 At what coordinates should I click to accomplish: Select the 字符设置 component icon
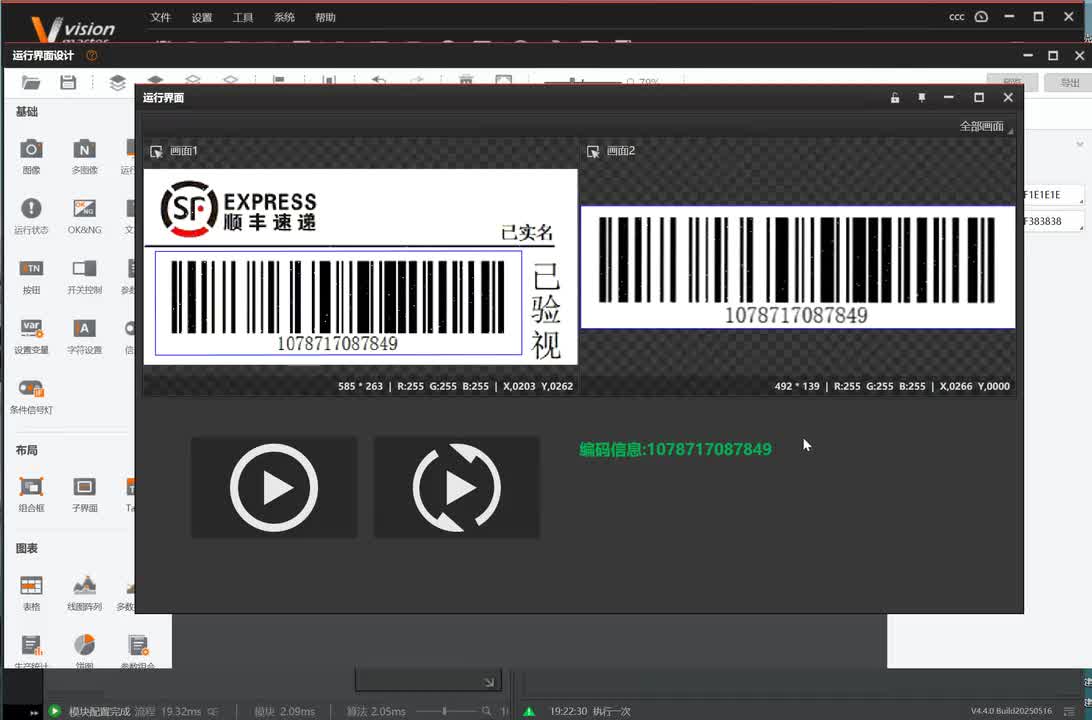pyautogui.click(x=84, y=328)
